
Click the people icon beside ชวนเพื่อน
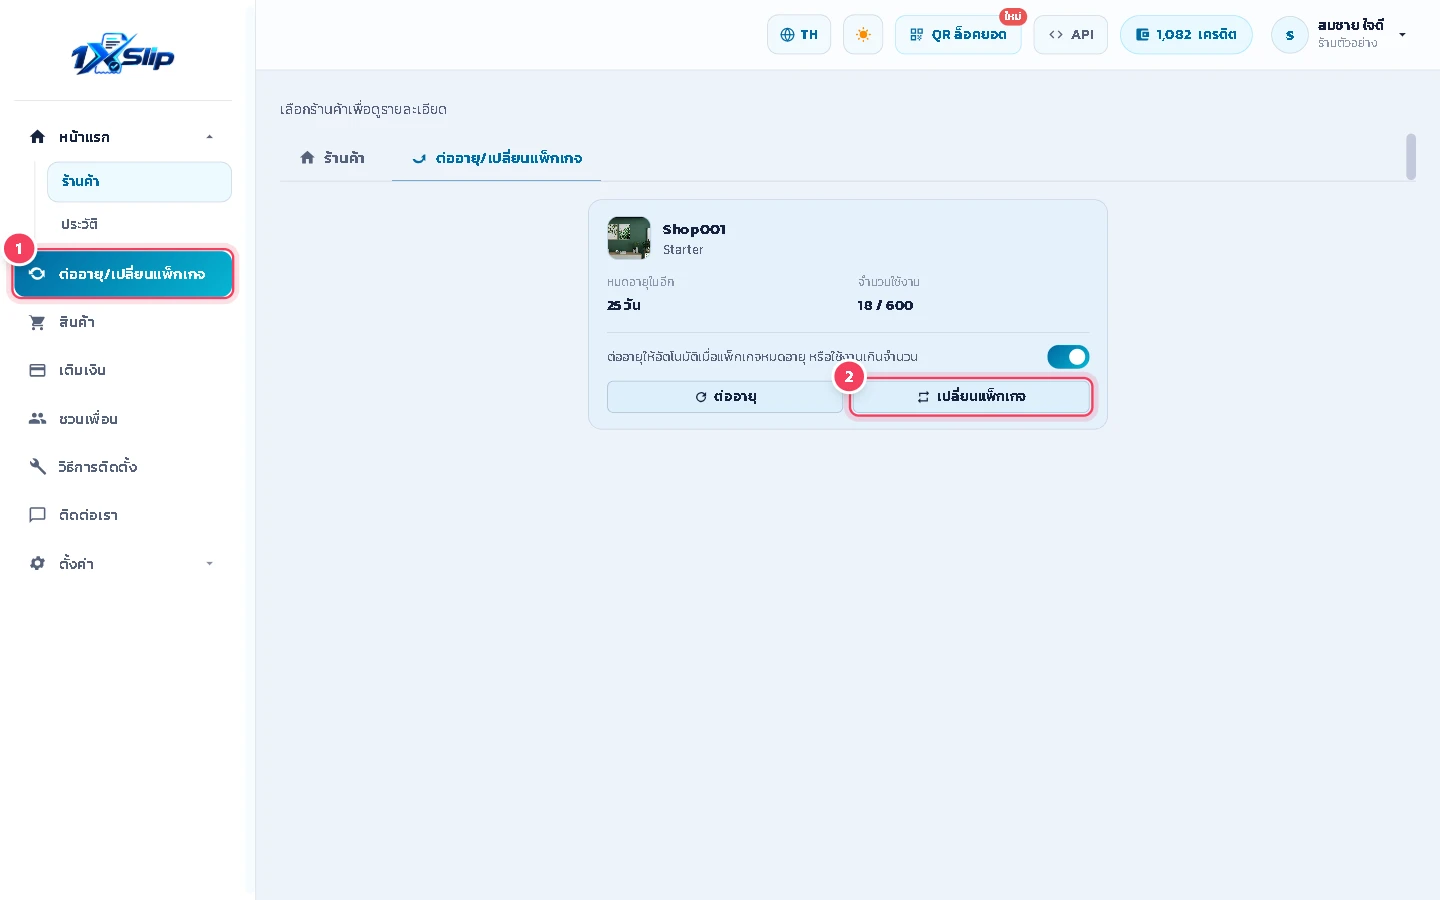[38, 418]
